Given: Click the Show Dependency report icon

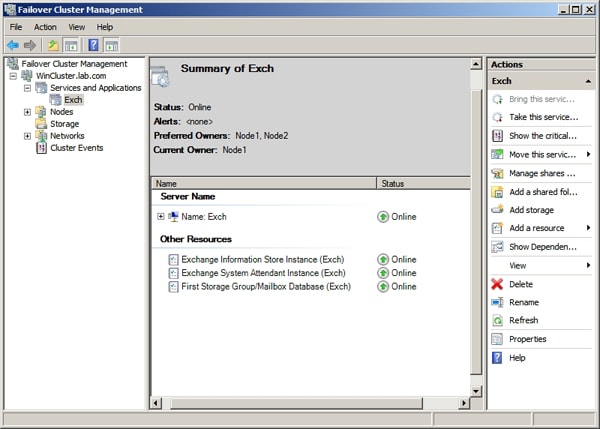Looking at the screenshot, I should (498, 247).
